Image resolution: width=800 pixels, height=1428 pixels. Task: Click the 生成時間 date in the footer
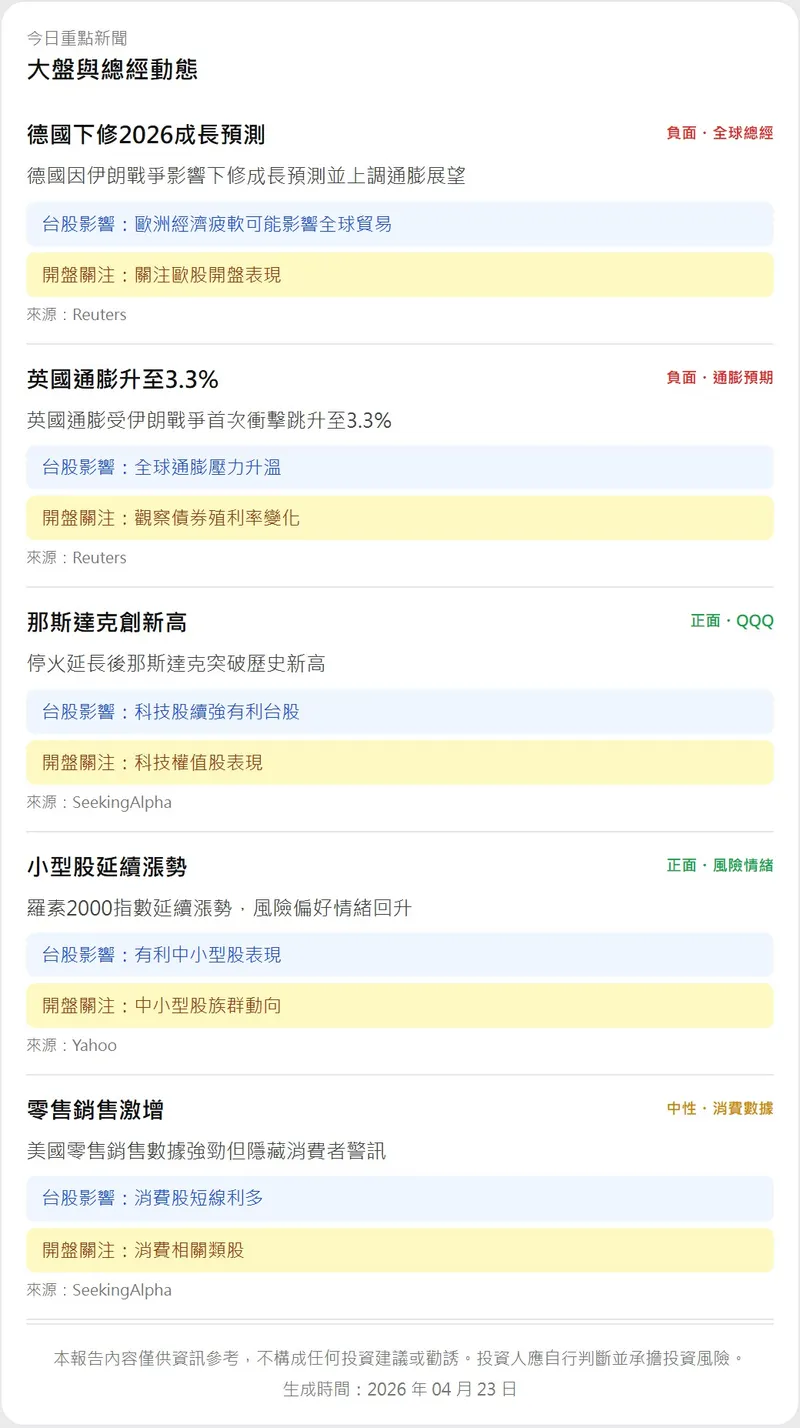[400, 1389]
